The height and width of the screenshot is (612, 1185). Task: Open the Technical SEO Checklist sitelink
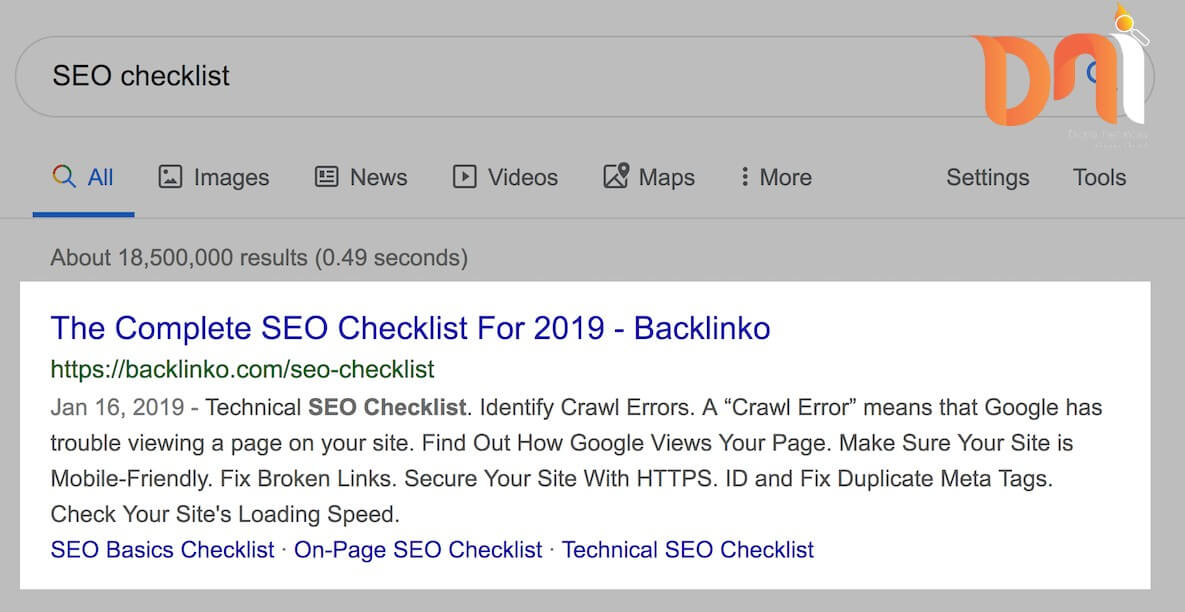coord(688,549)
